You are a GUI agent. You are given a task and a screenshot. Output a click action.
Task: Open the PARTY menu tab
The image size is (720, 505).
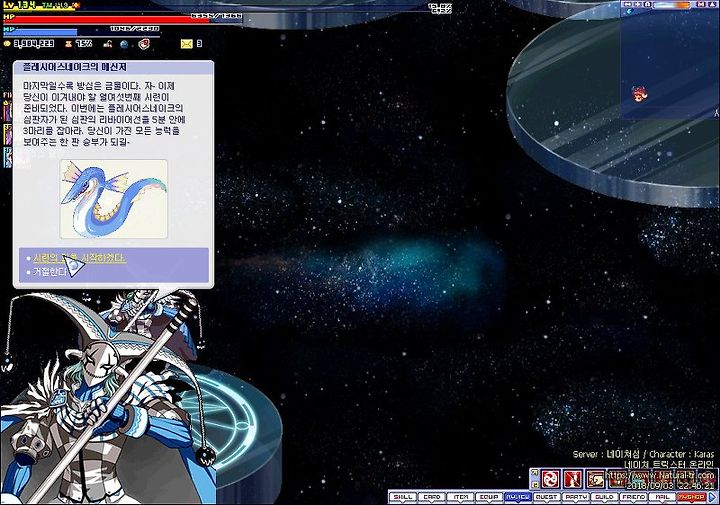tap(575, 497)
